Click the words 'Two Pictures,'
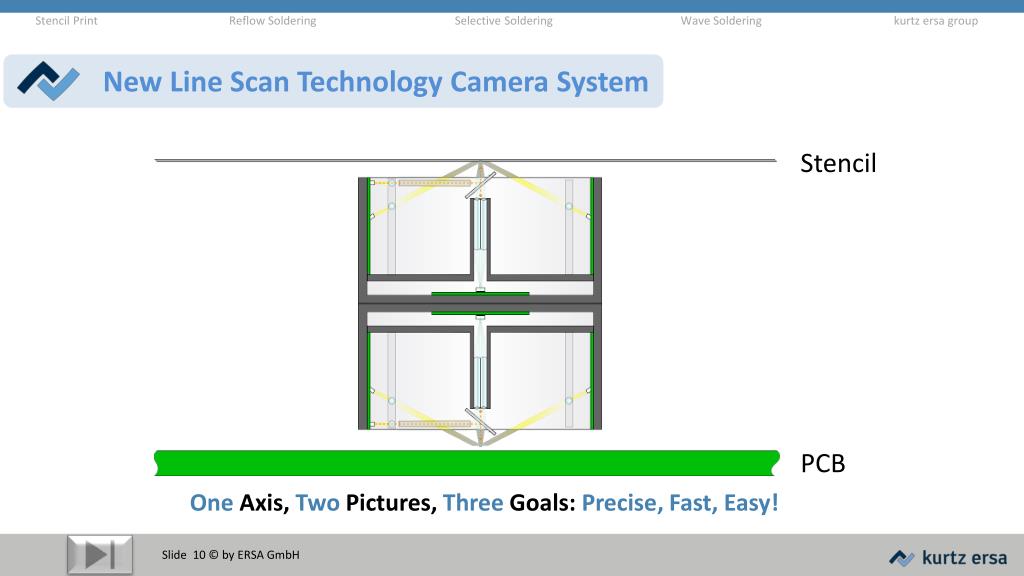The image size is (1024, 576). (366, 503)
